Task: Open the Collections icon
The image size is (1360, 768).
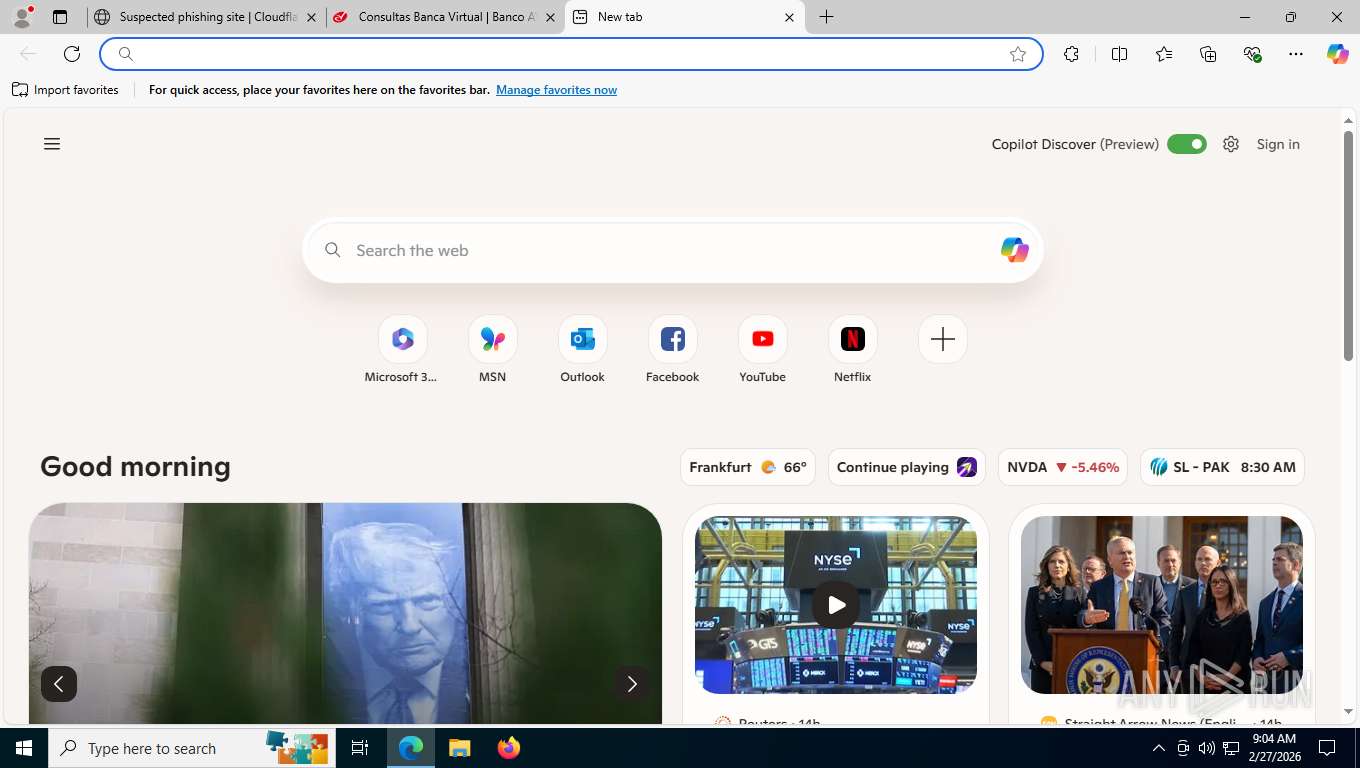Action: (x=1208, y=54)
